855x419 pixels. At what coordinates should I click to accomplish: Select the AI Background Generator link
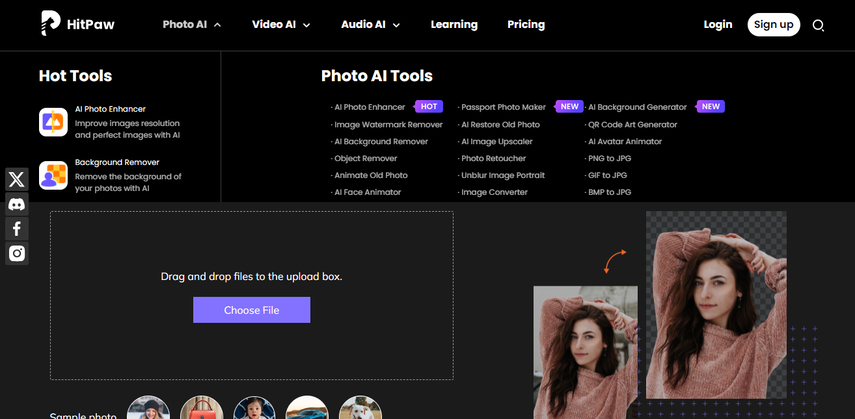pos(638,107)
